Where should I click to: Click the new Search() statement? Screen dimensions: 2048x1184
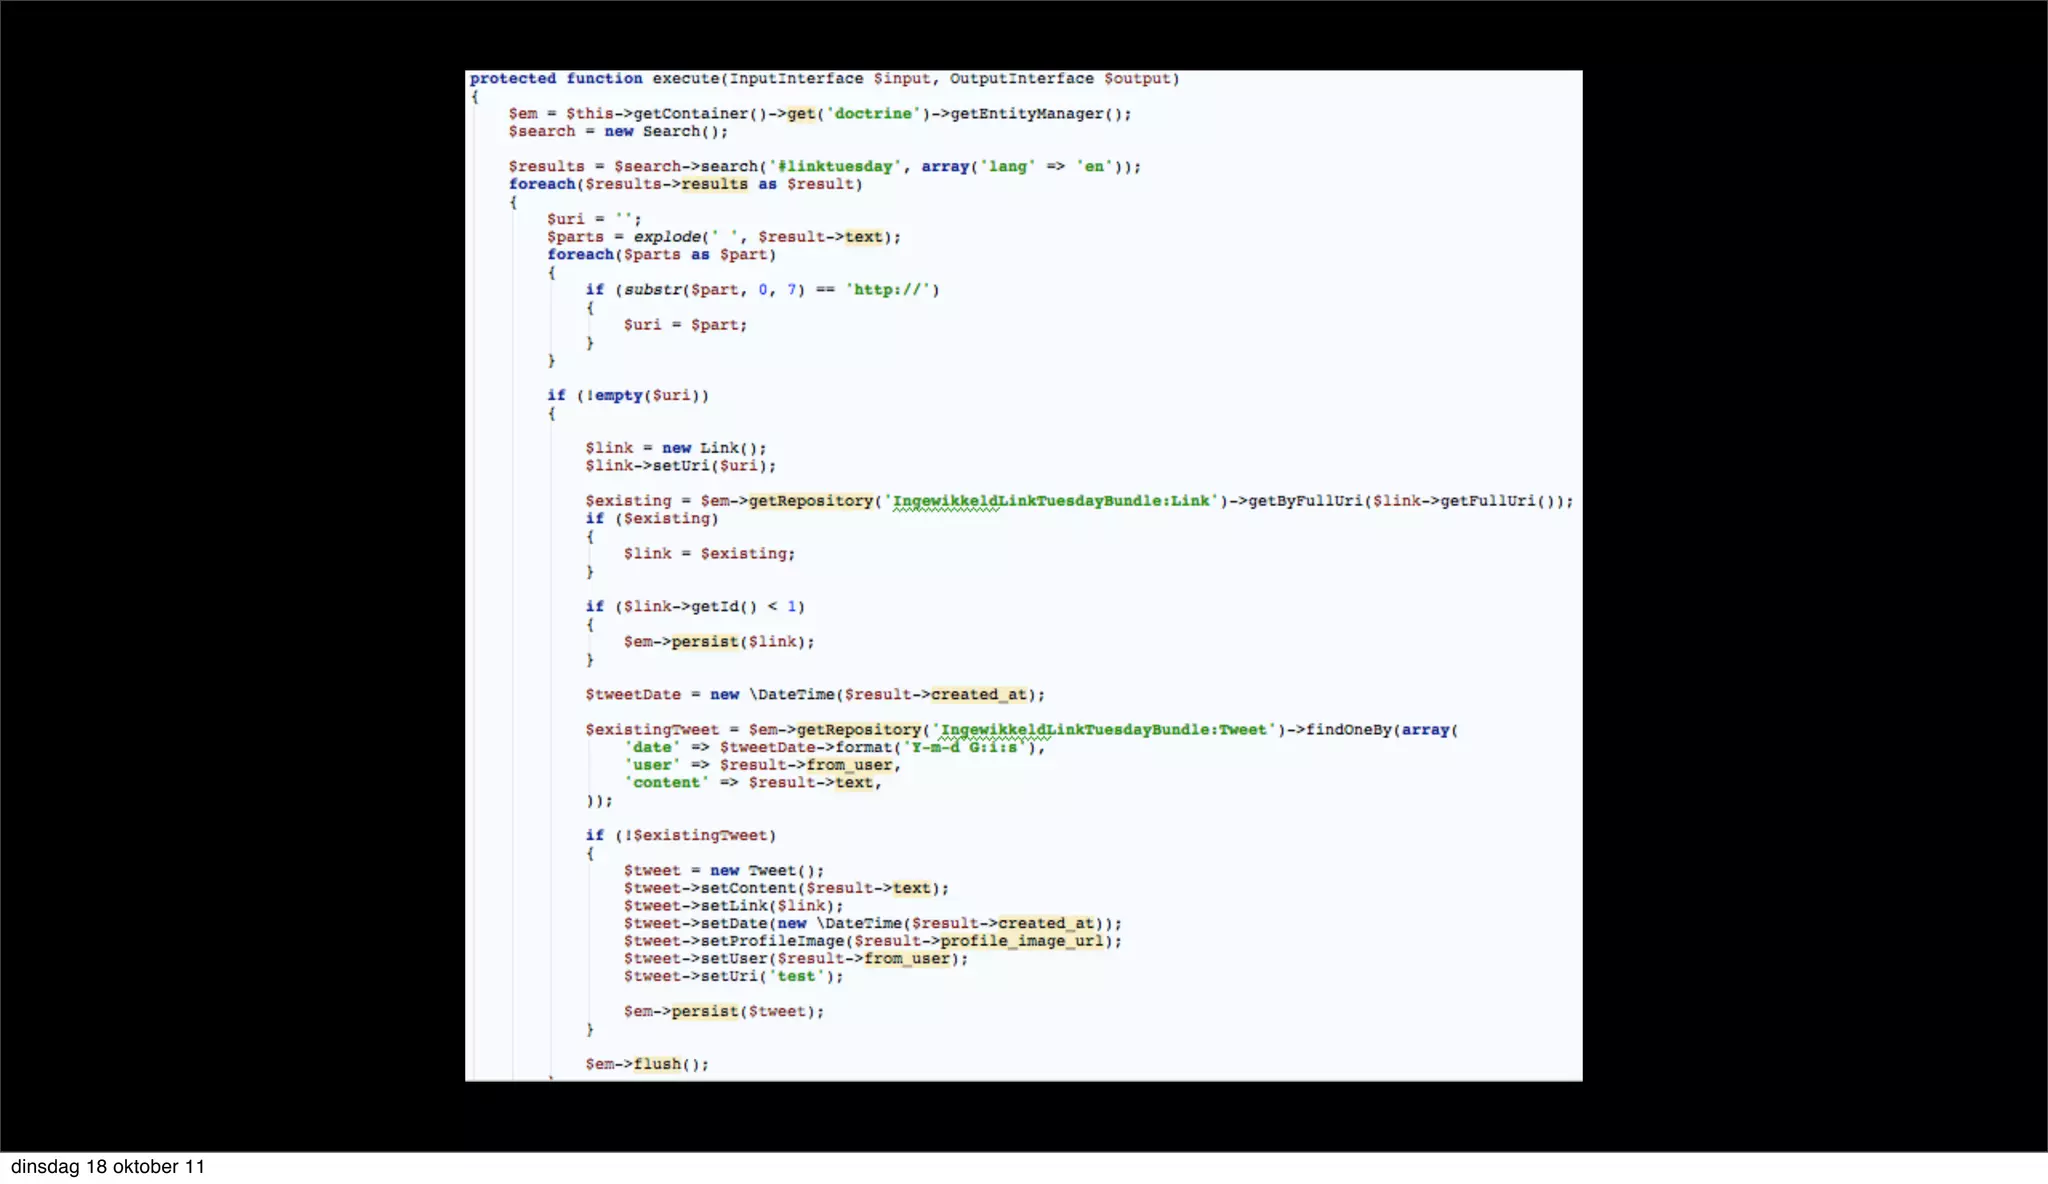point(664,132)
